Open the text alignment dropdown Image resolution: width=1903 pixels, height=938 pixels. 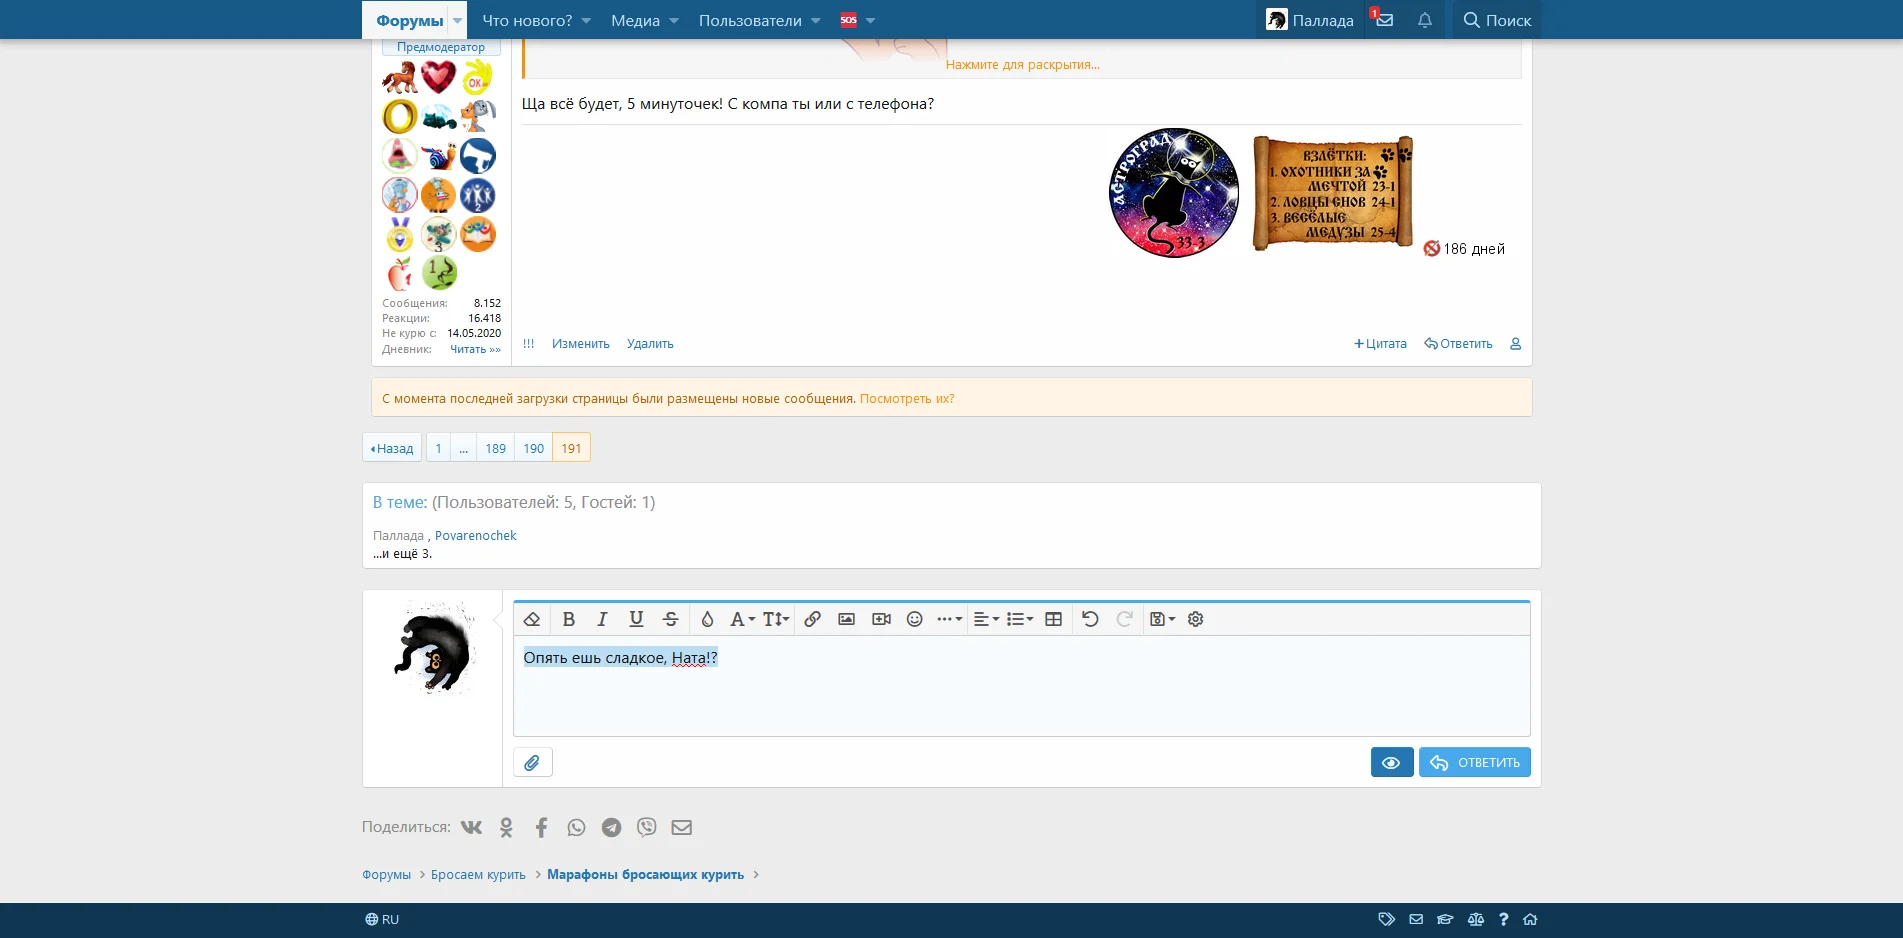(986, 619)
